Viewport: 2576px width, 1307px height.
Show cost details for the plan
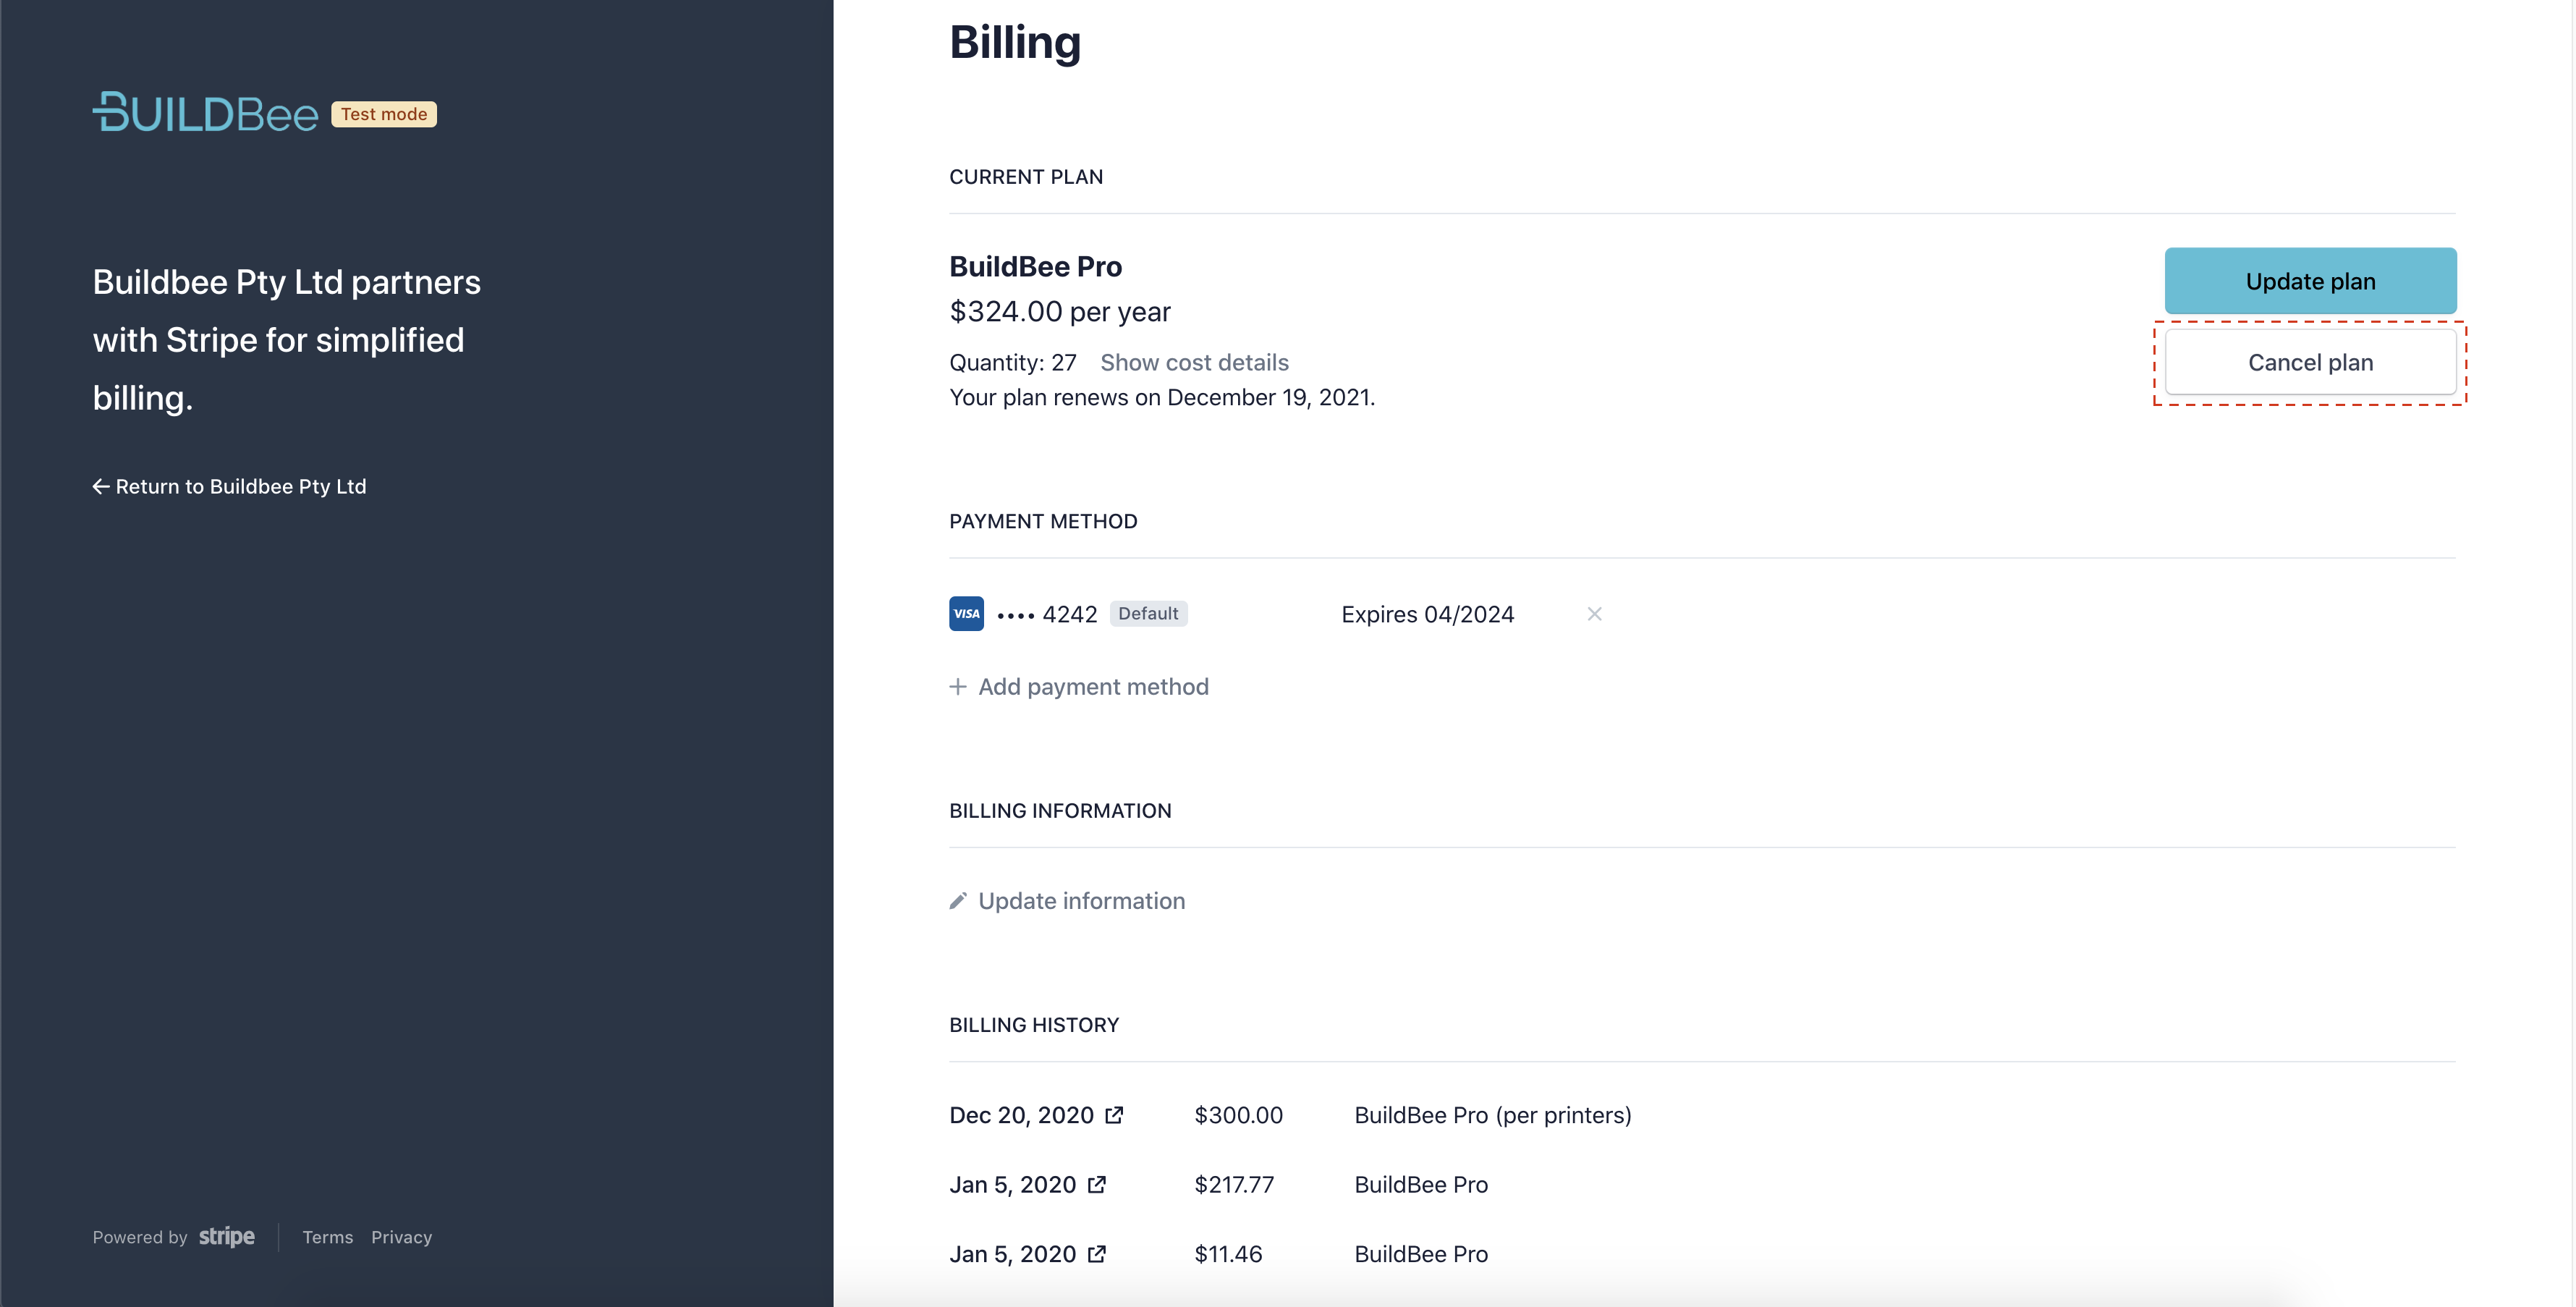[x=1194, y=362]
